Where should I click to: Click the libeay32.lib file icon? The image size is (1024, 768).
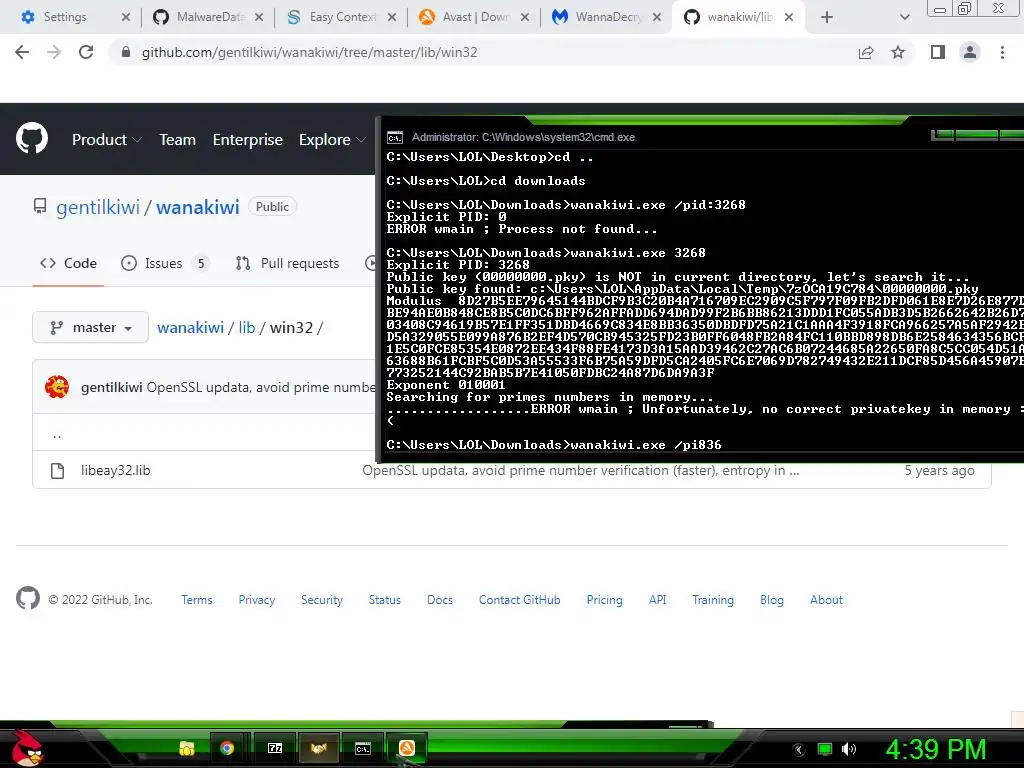point(57,470)
